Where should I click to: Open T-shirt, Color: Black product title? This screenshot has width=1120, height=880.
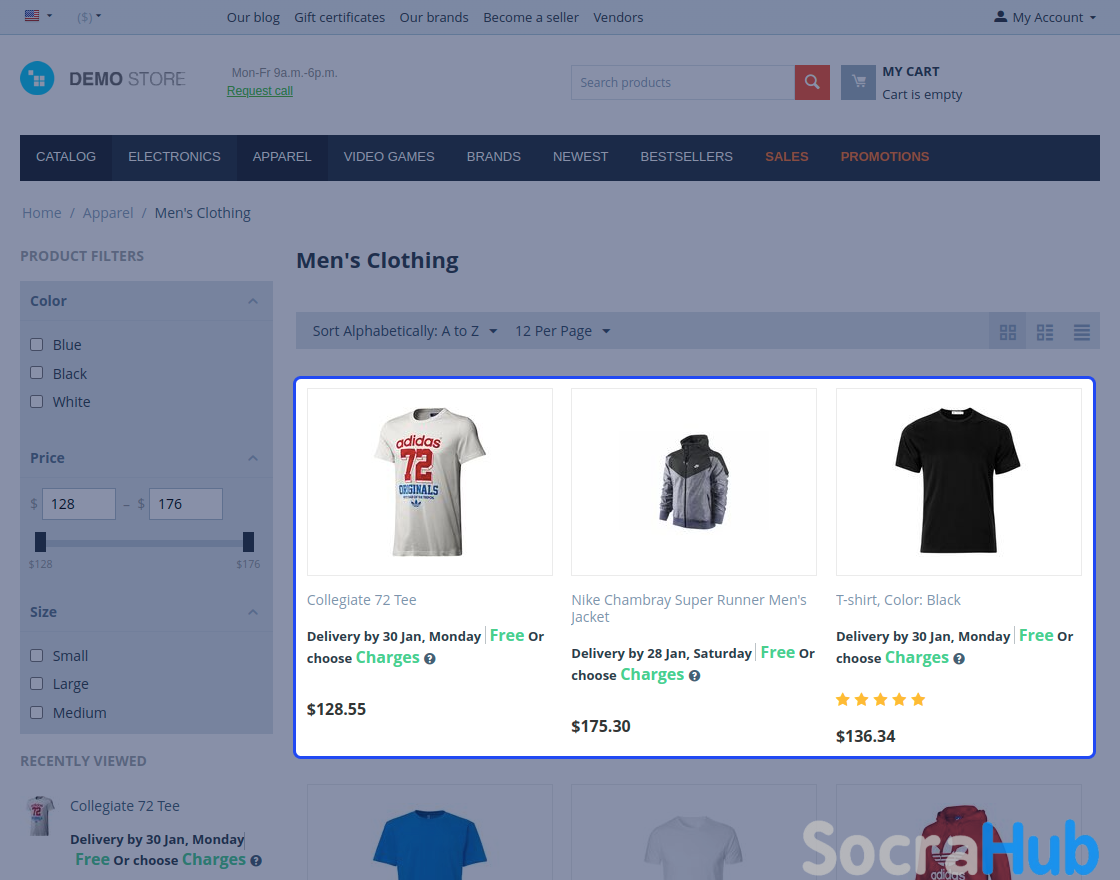point(898,600)
